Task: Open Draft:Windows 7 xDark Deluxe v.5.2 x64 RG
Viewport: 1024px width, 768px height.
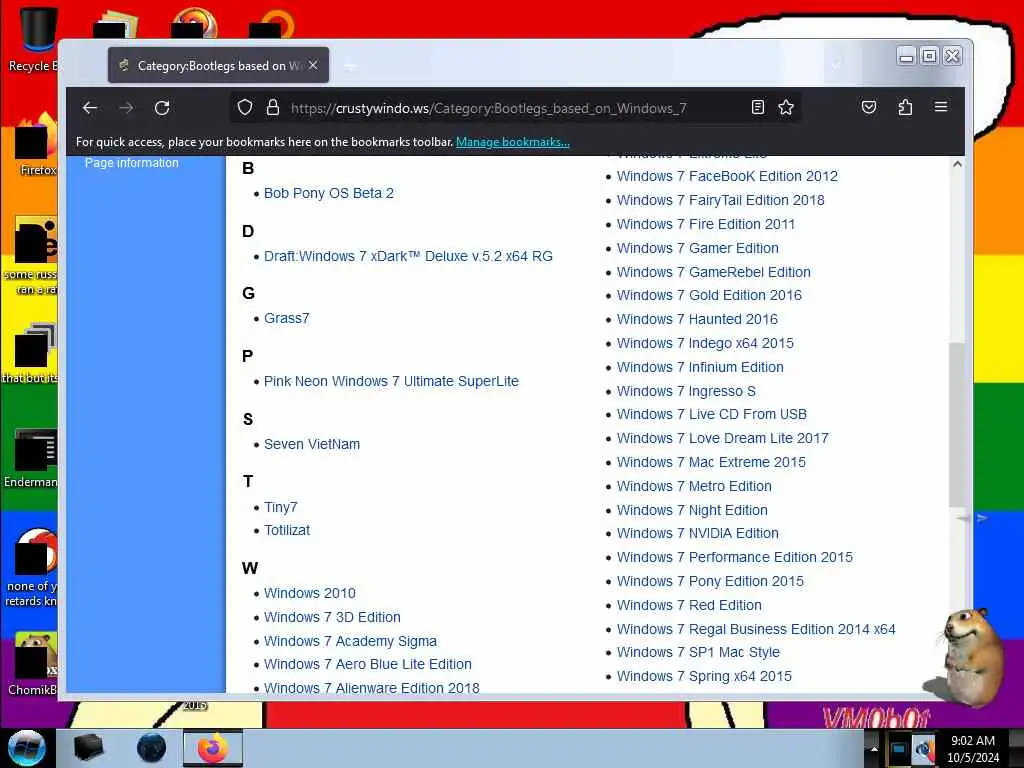Action: 408,256
